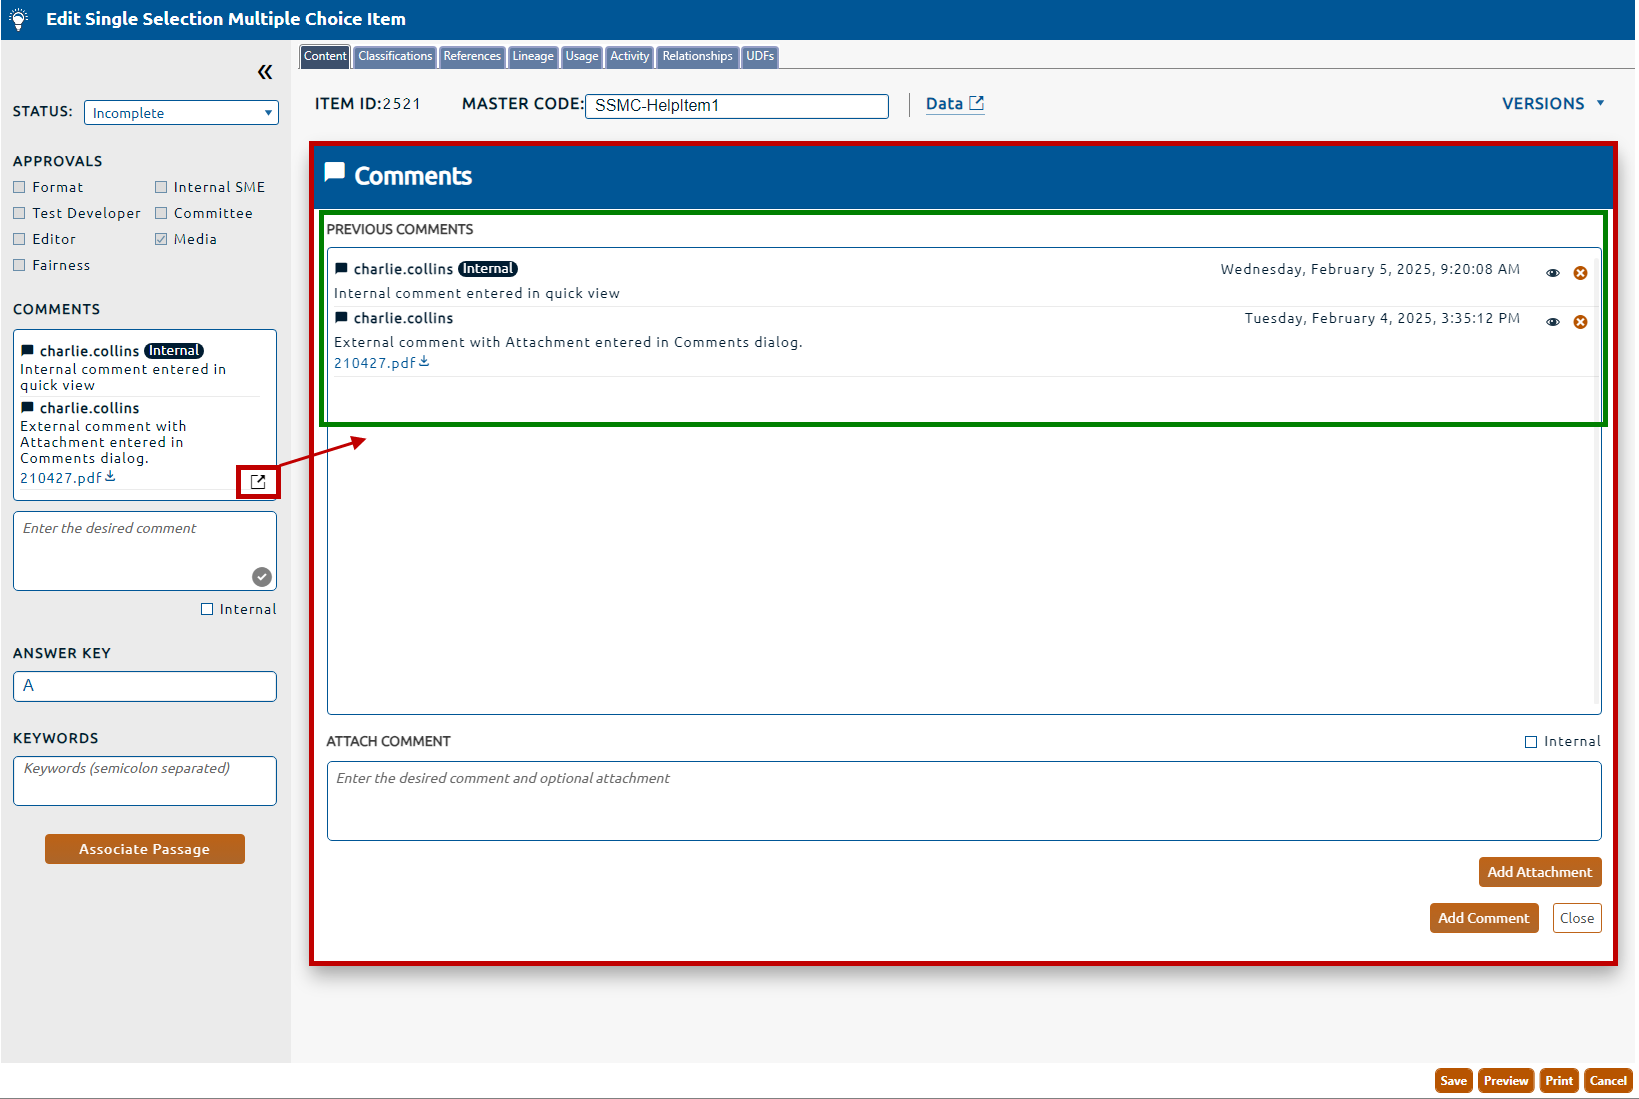Open the Status dropdown showing Incomplete
This screenshot has height=1099, width=1639.
click(181, 113)
